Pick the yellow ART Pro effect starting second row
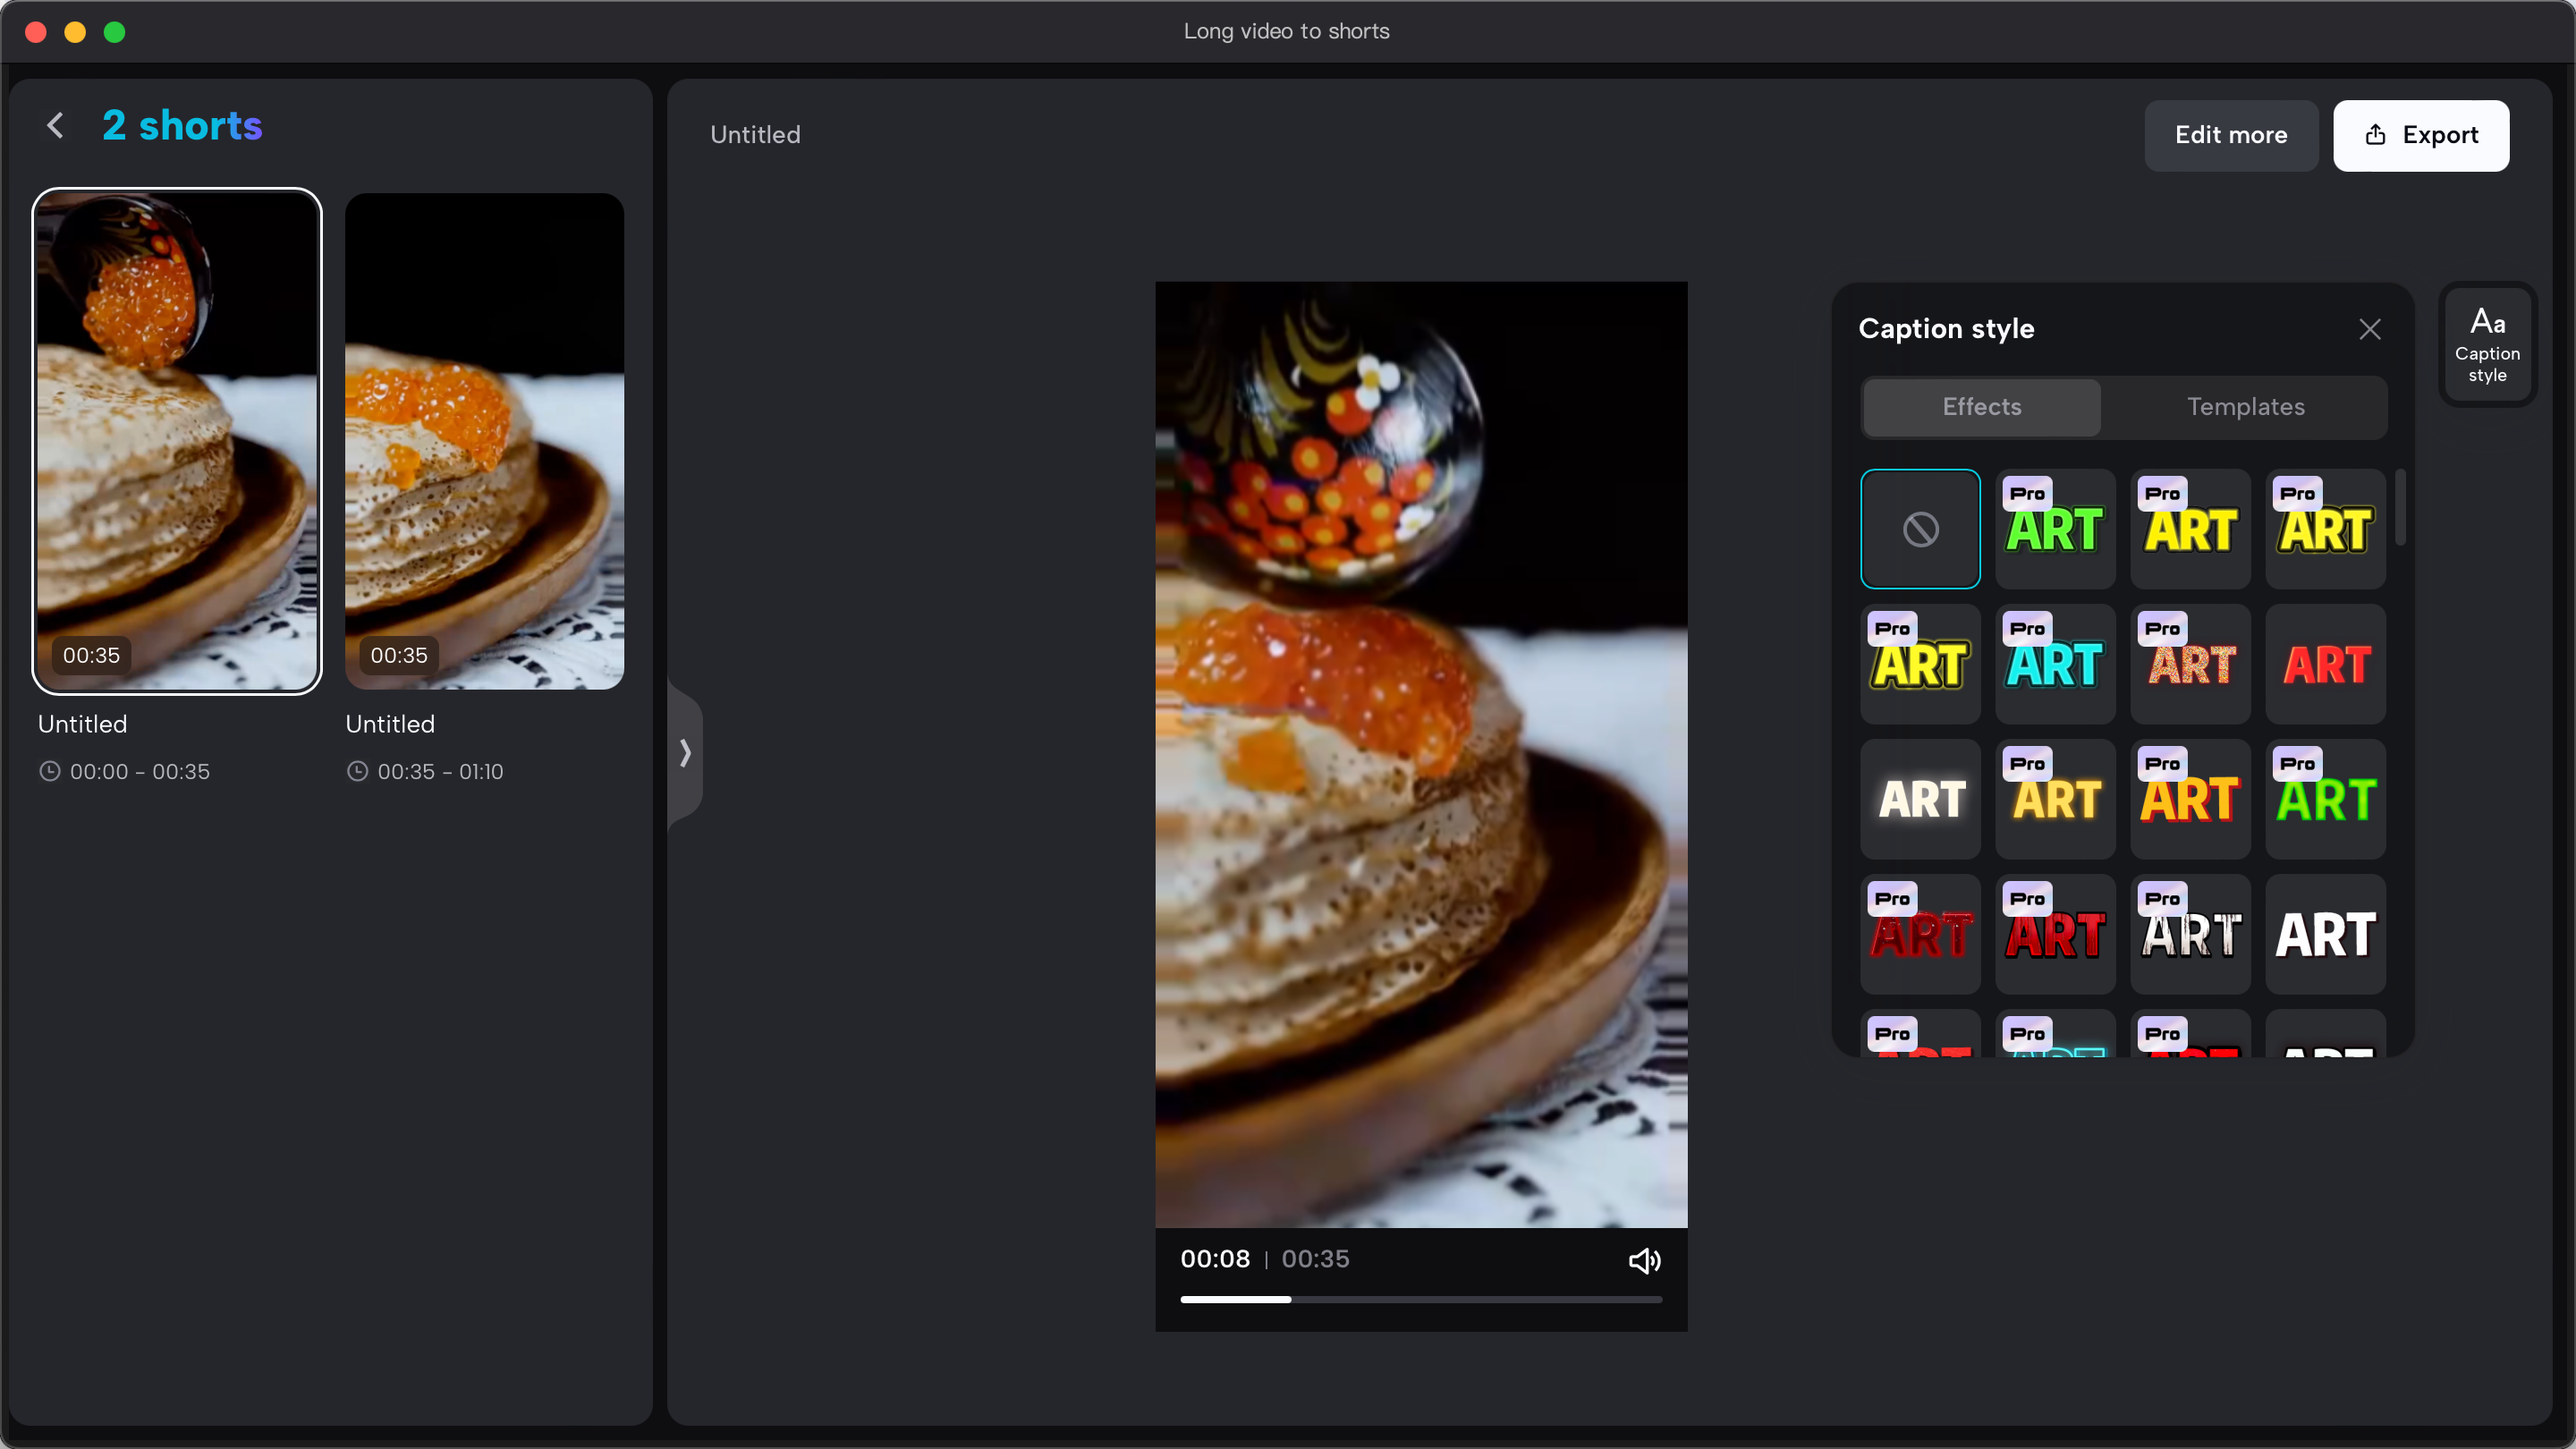This screenshot has height=1449, width=2576. 1920,664
